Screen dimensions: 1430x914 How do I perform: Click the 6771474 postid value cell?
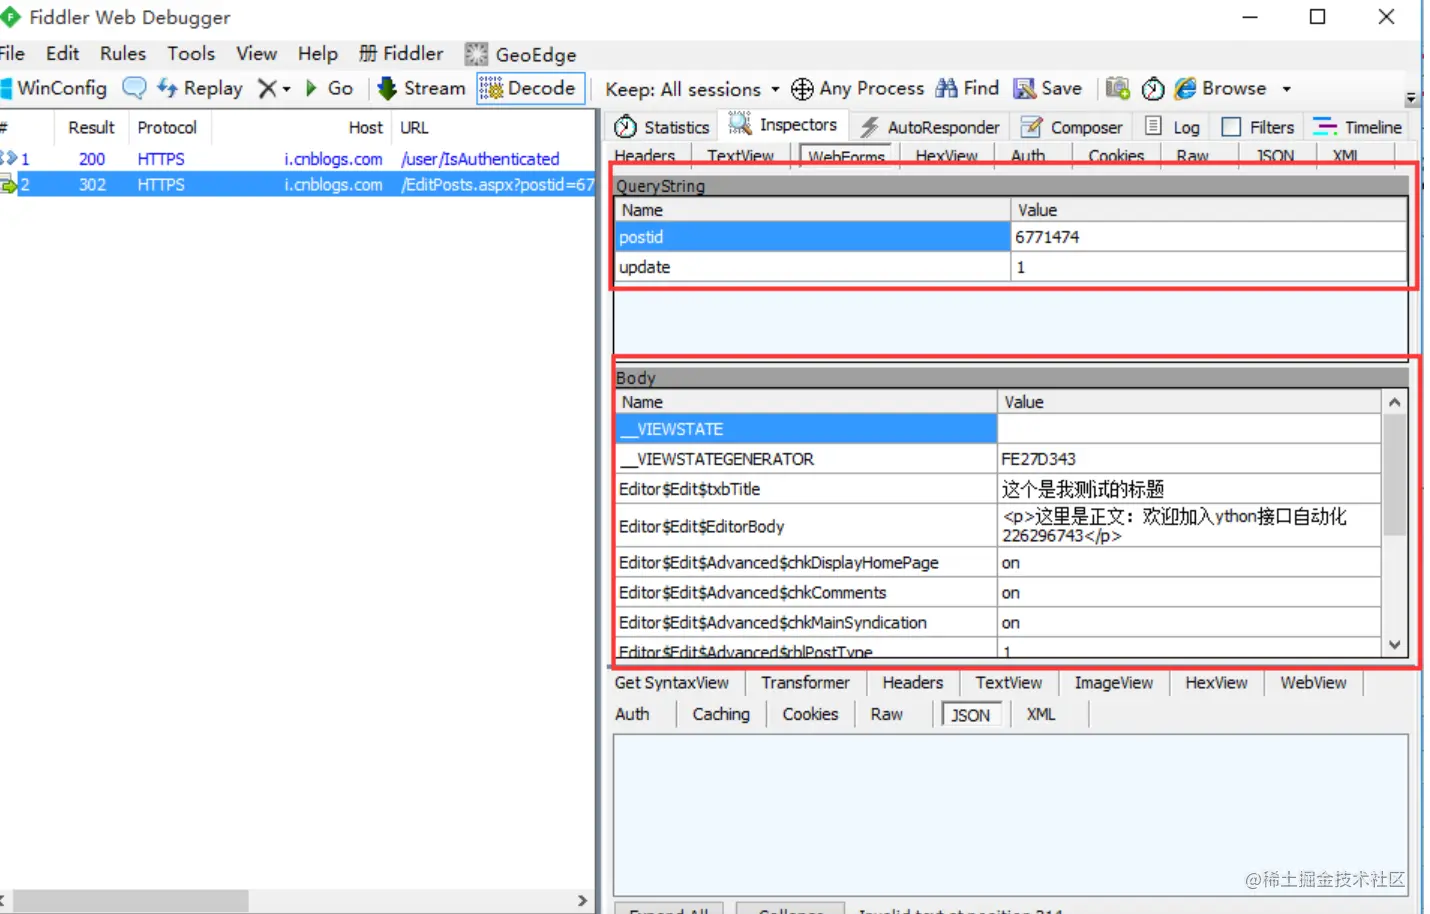point(1209,237)
